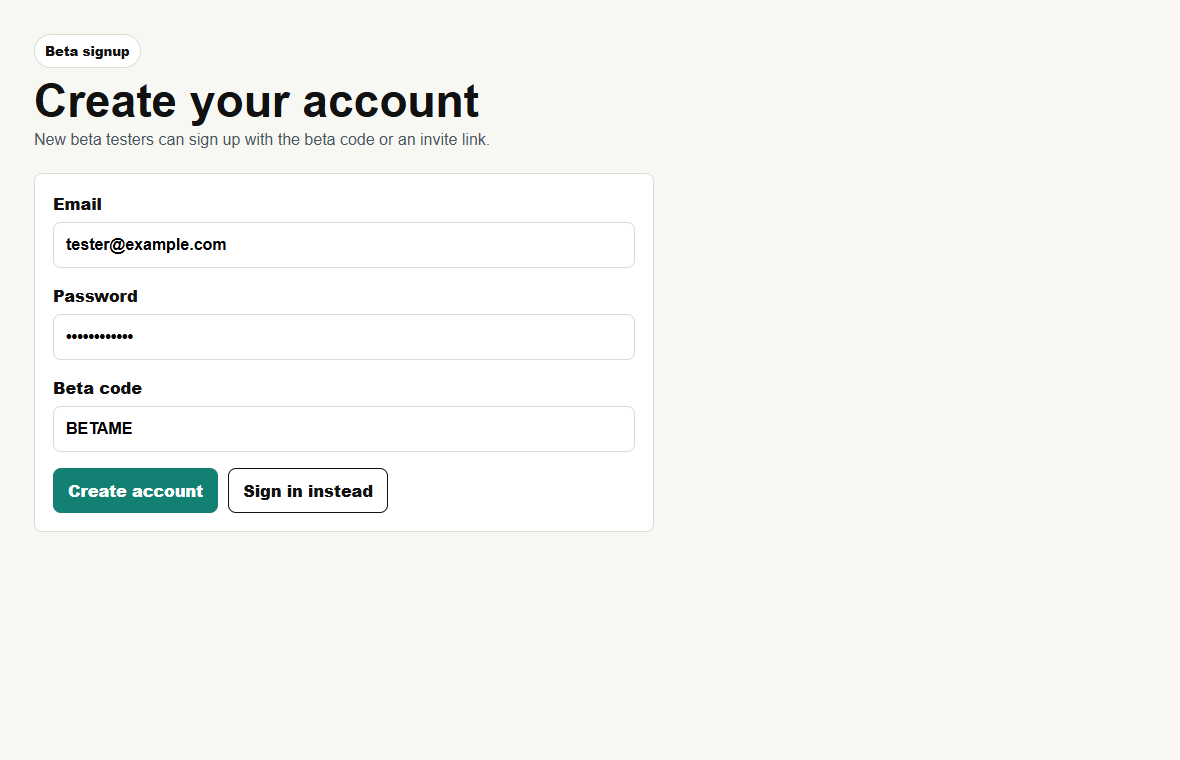Viewport: 1180px width, 760px height.
Task: Click the Create account button
Action: coord(135,491)
